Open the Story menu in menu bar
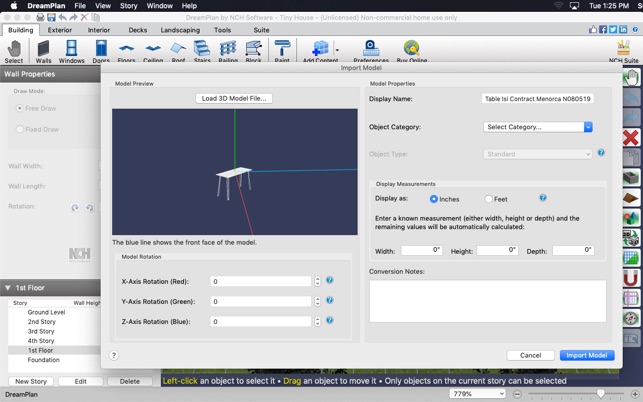The width and height of the screenshot is (643, 402). click(129, 6)
